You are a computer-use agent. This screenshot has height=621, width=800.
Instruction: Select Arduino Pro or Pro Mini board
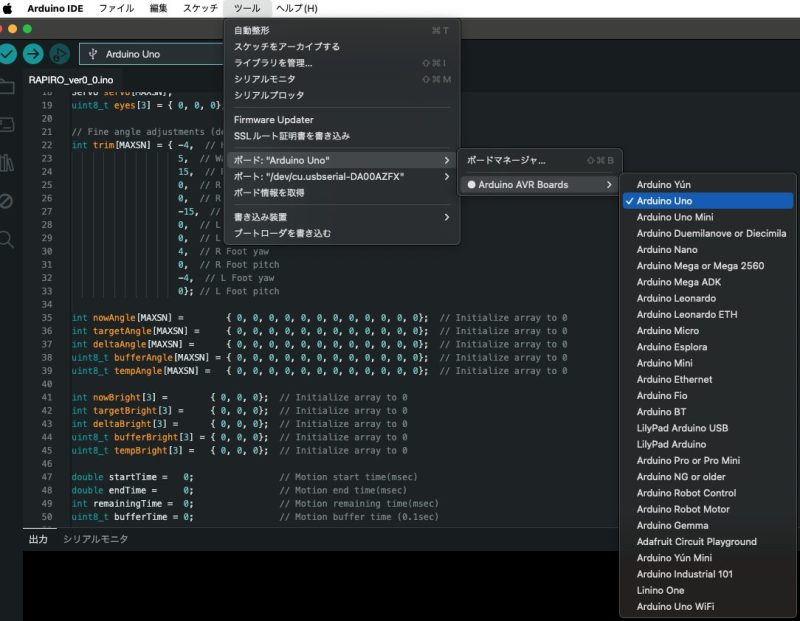point(708,460)
